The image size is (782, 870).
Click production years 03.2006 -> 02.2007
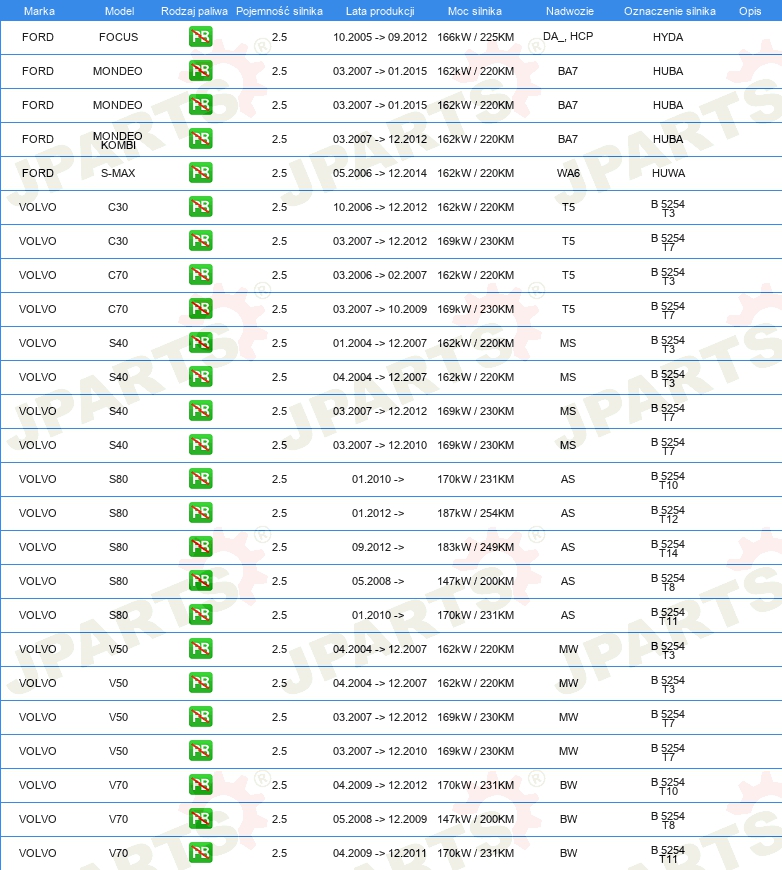(x=380, y=275)
